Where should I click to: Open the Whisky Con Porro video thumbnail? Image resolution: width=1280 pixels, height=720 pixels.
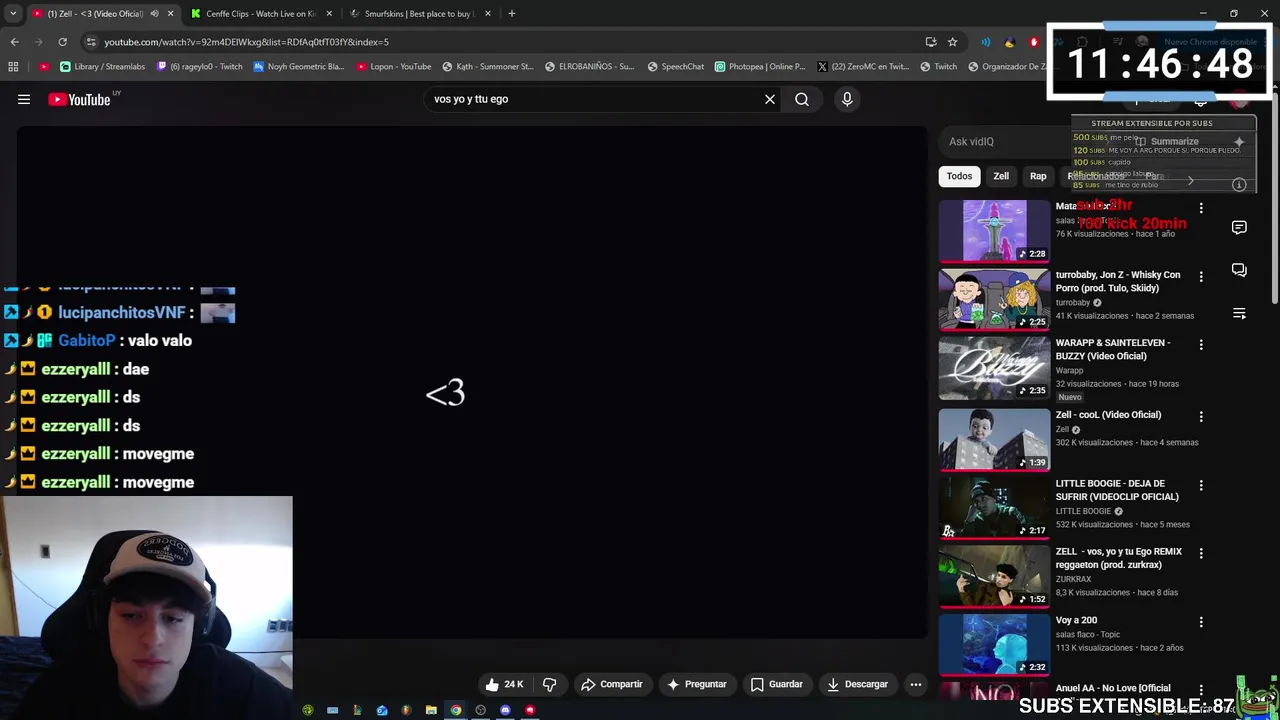click(x=994, y=299)
